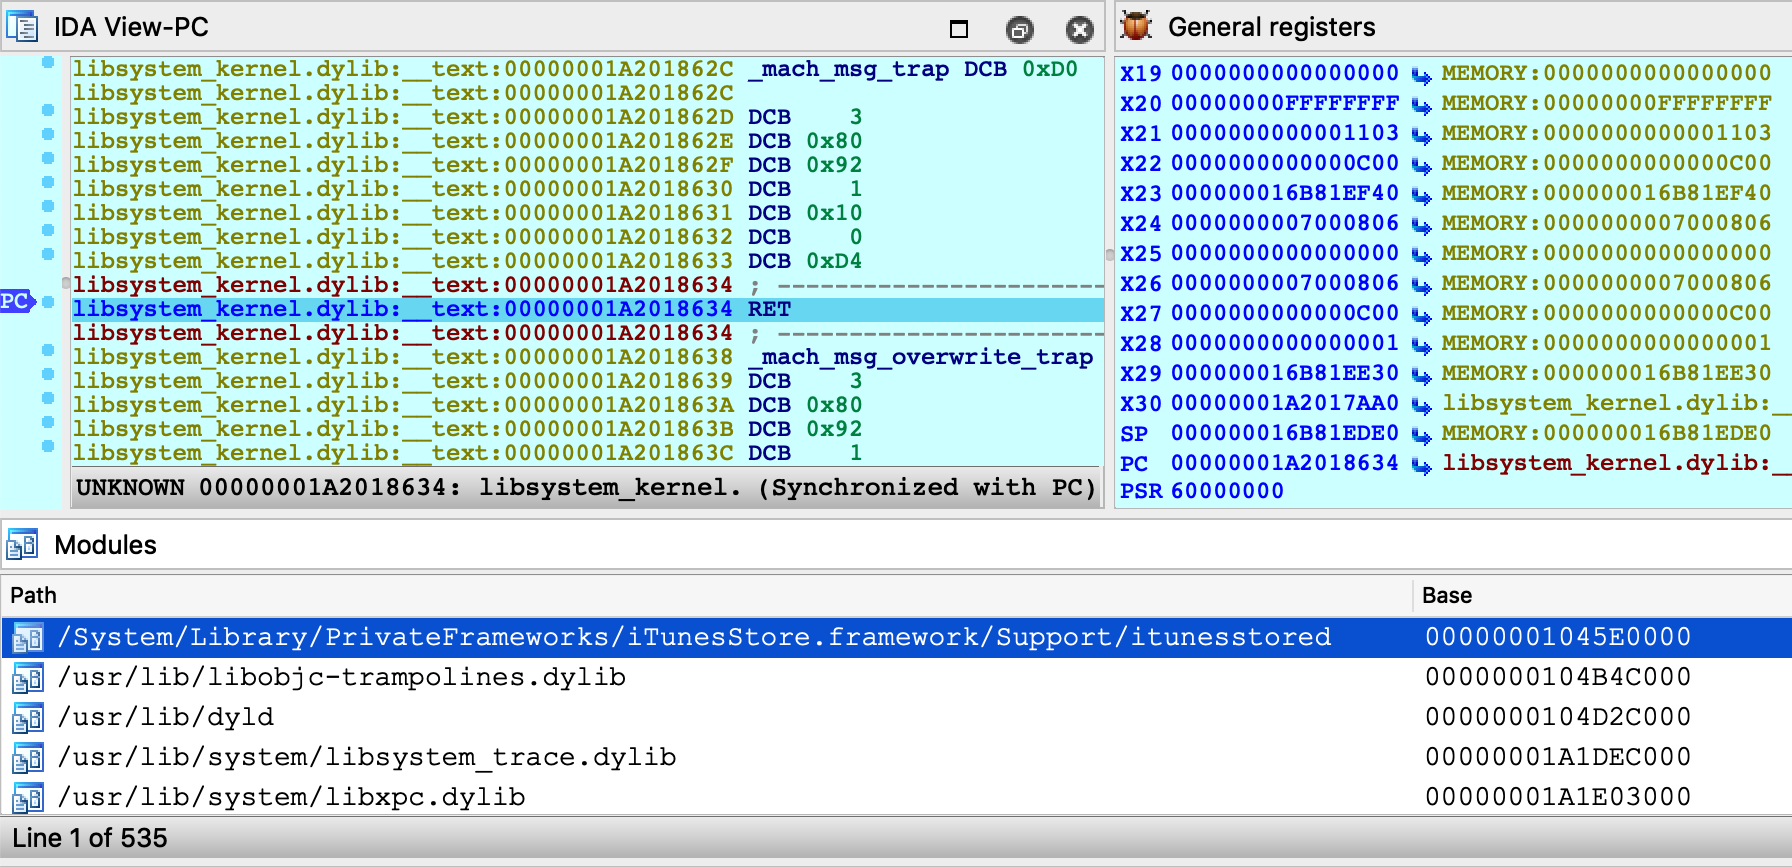Sort modules by the Base column header

pos(1446,595)
